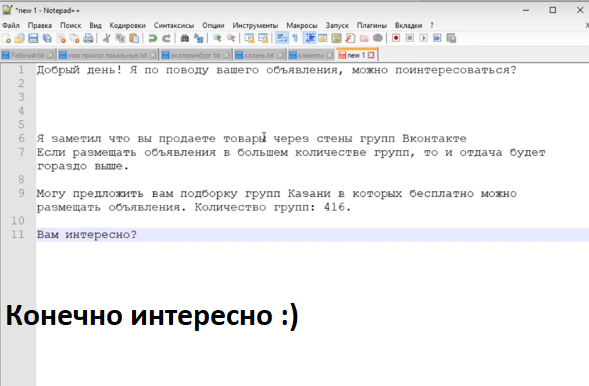Toggle Show All Characters pilcrow icon
The height and width of the screenshot is (386, 589).
coord(295,38)
